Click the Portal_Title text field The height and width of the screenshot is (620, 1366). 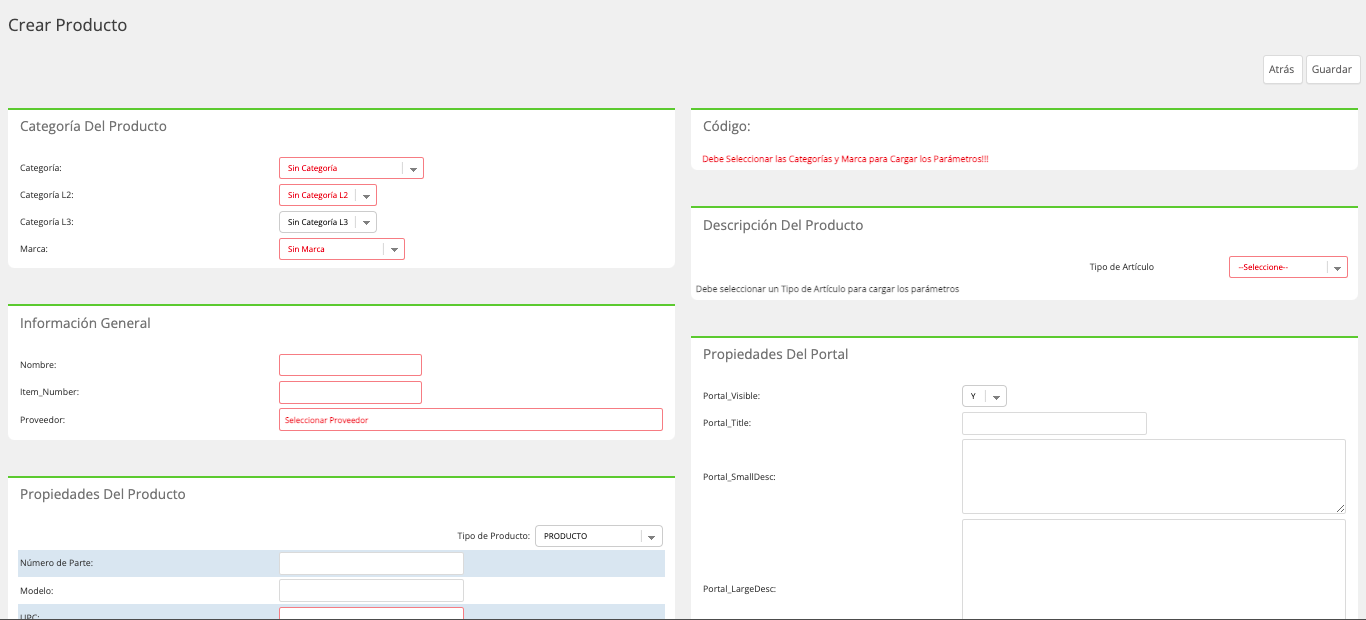(x=1054, y=423)
